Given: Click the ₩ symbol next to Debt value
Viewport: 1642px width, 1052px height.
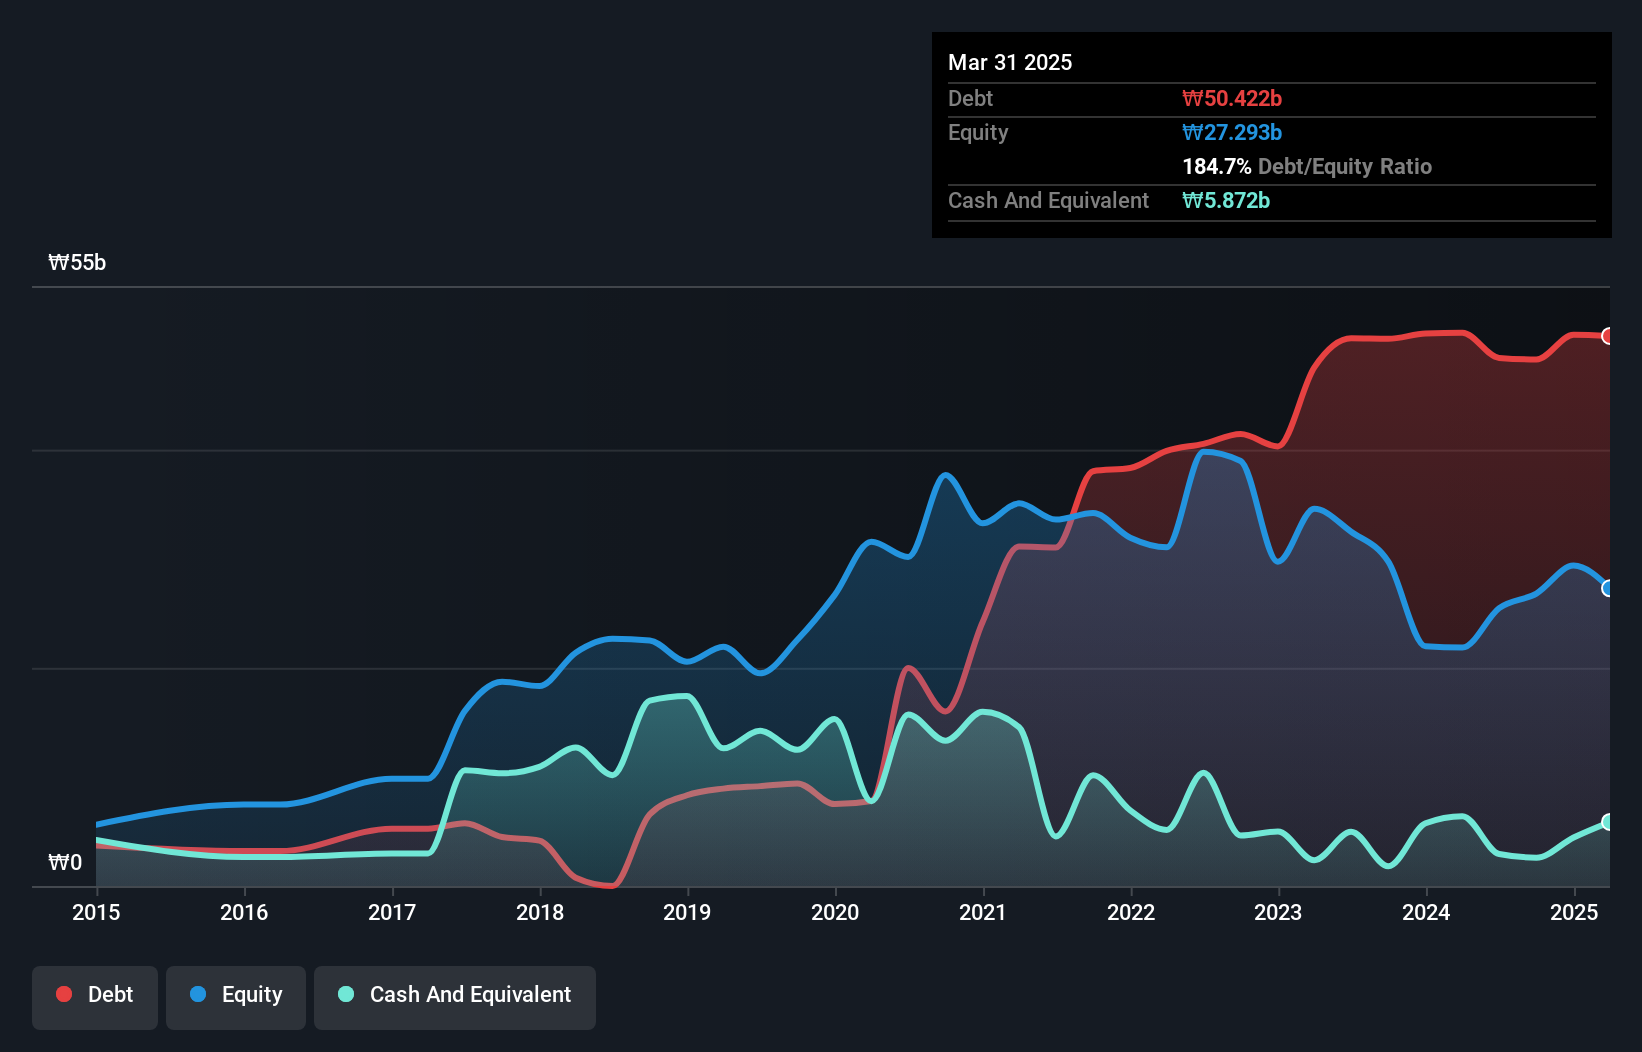Looking at the screenshot, I should [x=1191, y=98].
